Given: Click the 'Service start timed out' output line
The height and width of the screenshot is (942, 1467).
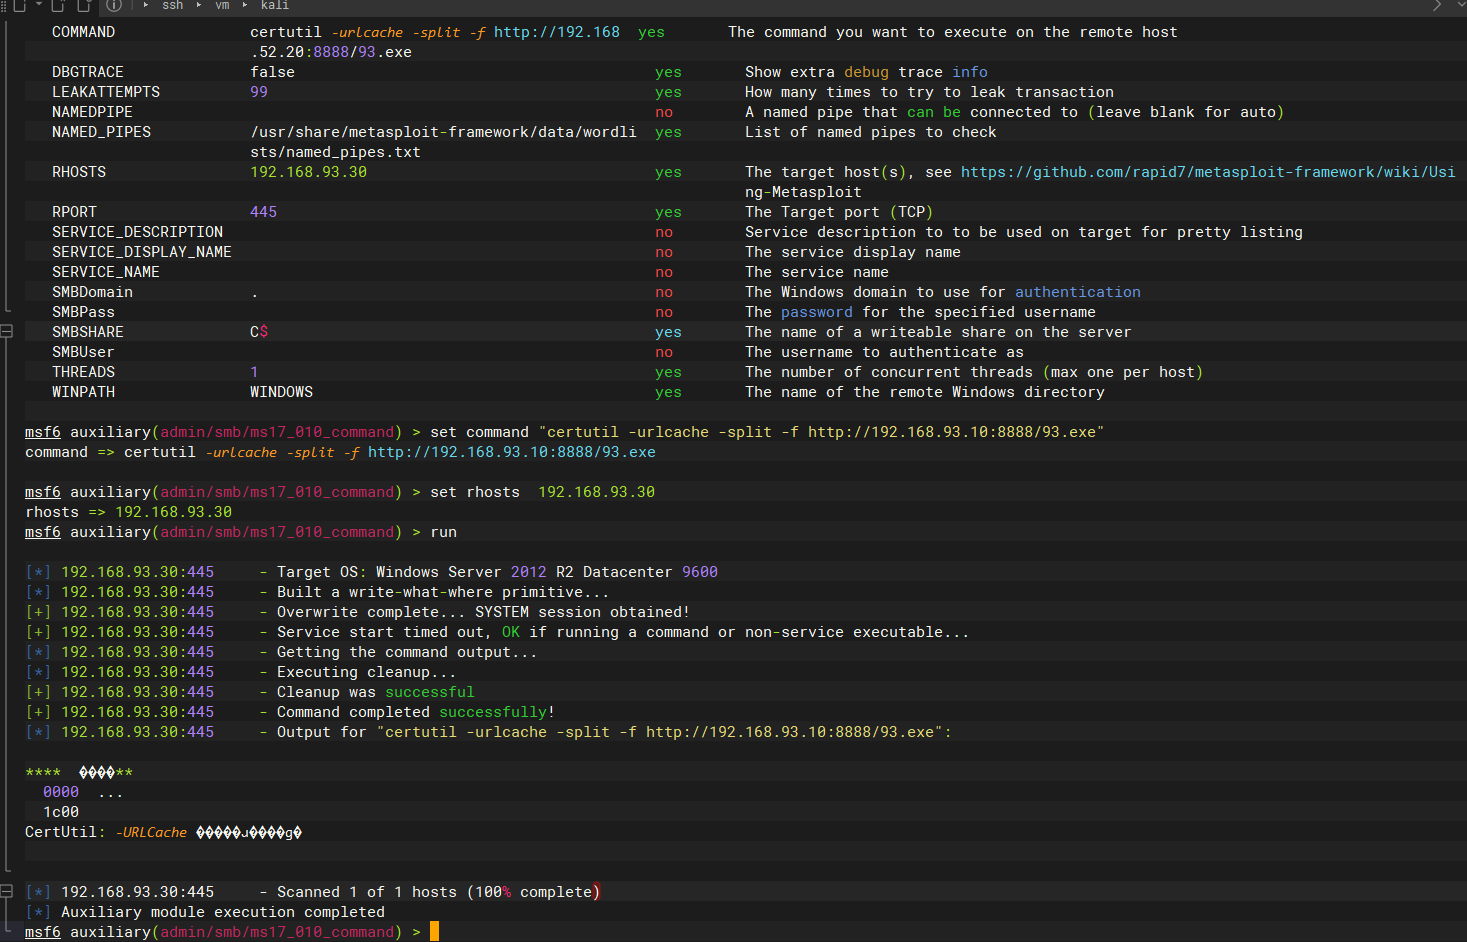Looking at the screenshot, I should pyautogui.click(x=497, y=632).
